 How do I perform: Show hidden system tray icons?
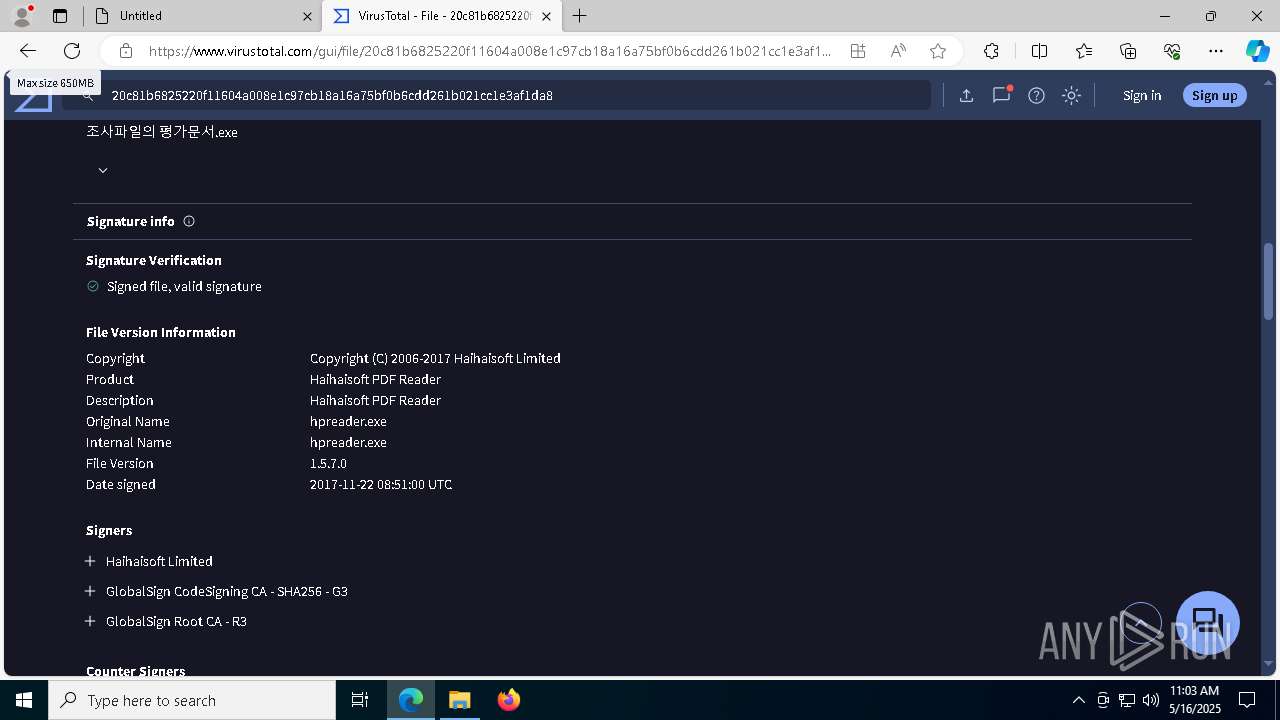[x=1078, y=700]
